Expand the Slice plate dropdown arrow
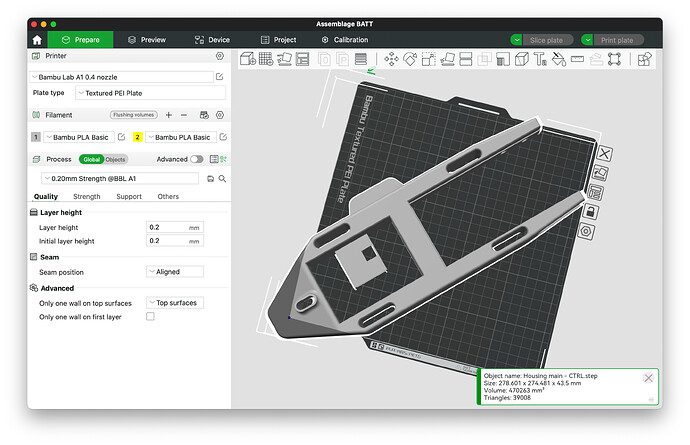The height and width of the screenshot is (445, 690). 516,40
